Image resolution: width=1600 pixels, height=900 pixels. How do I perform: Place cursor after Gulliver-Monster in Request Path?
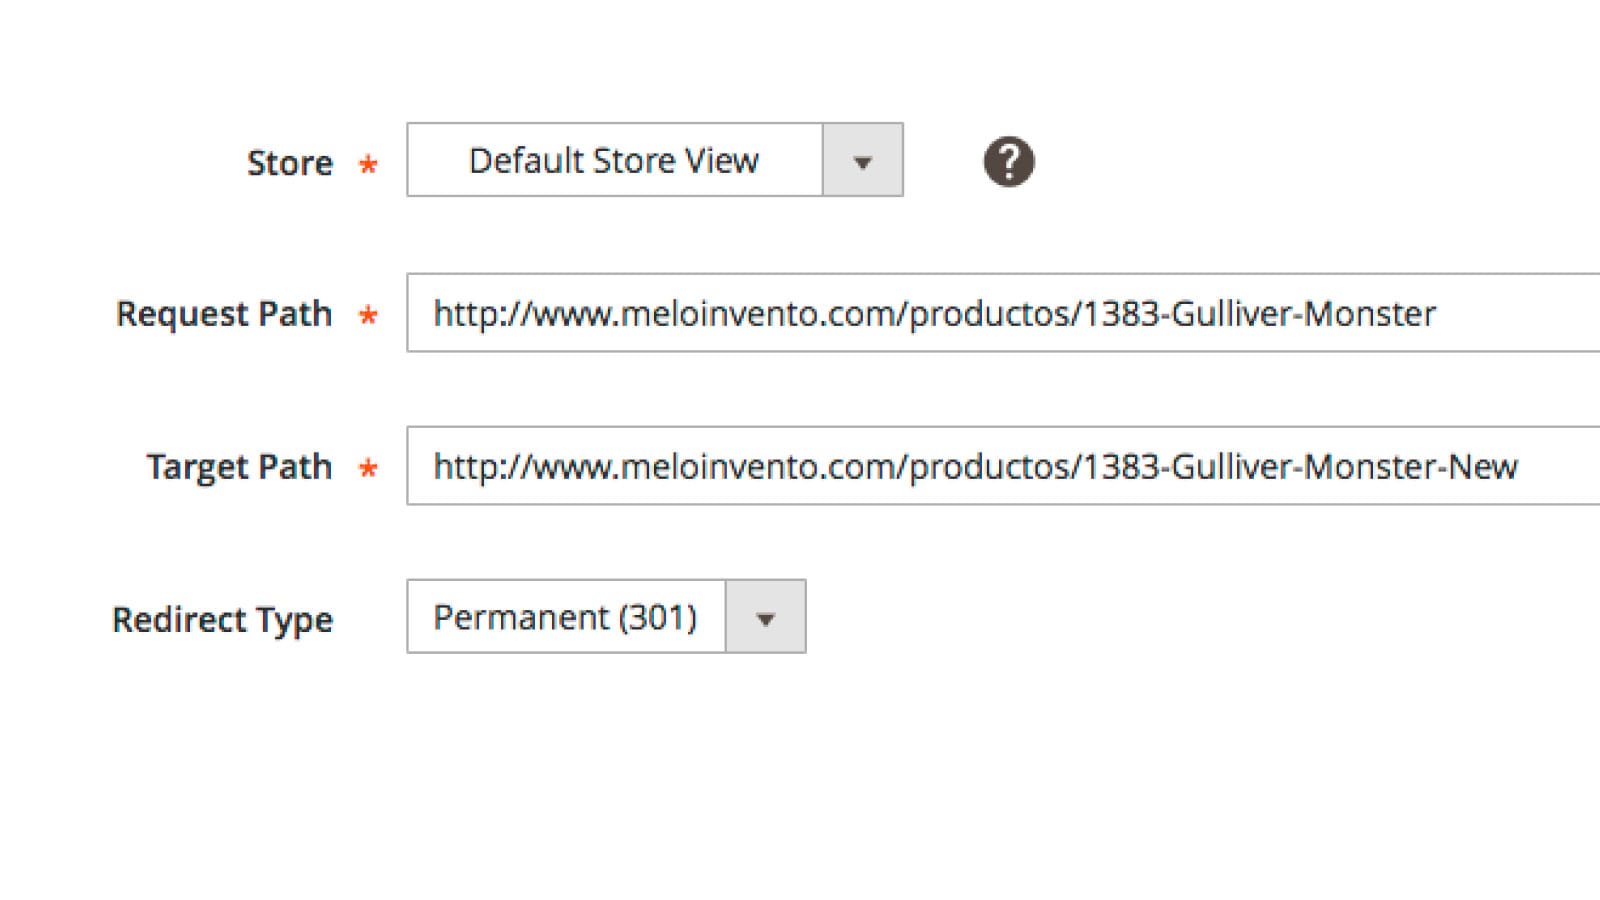point(1438,314)
